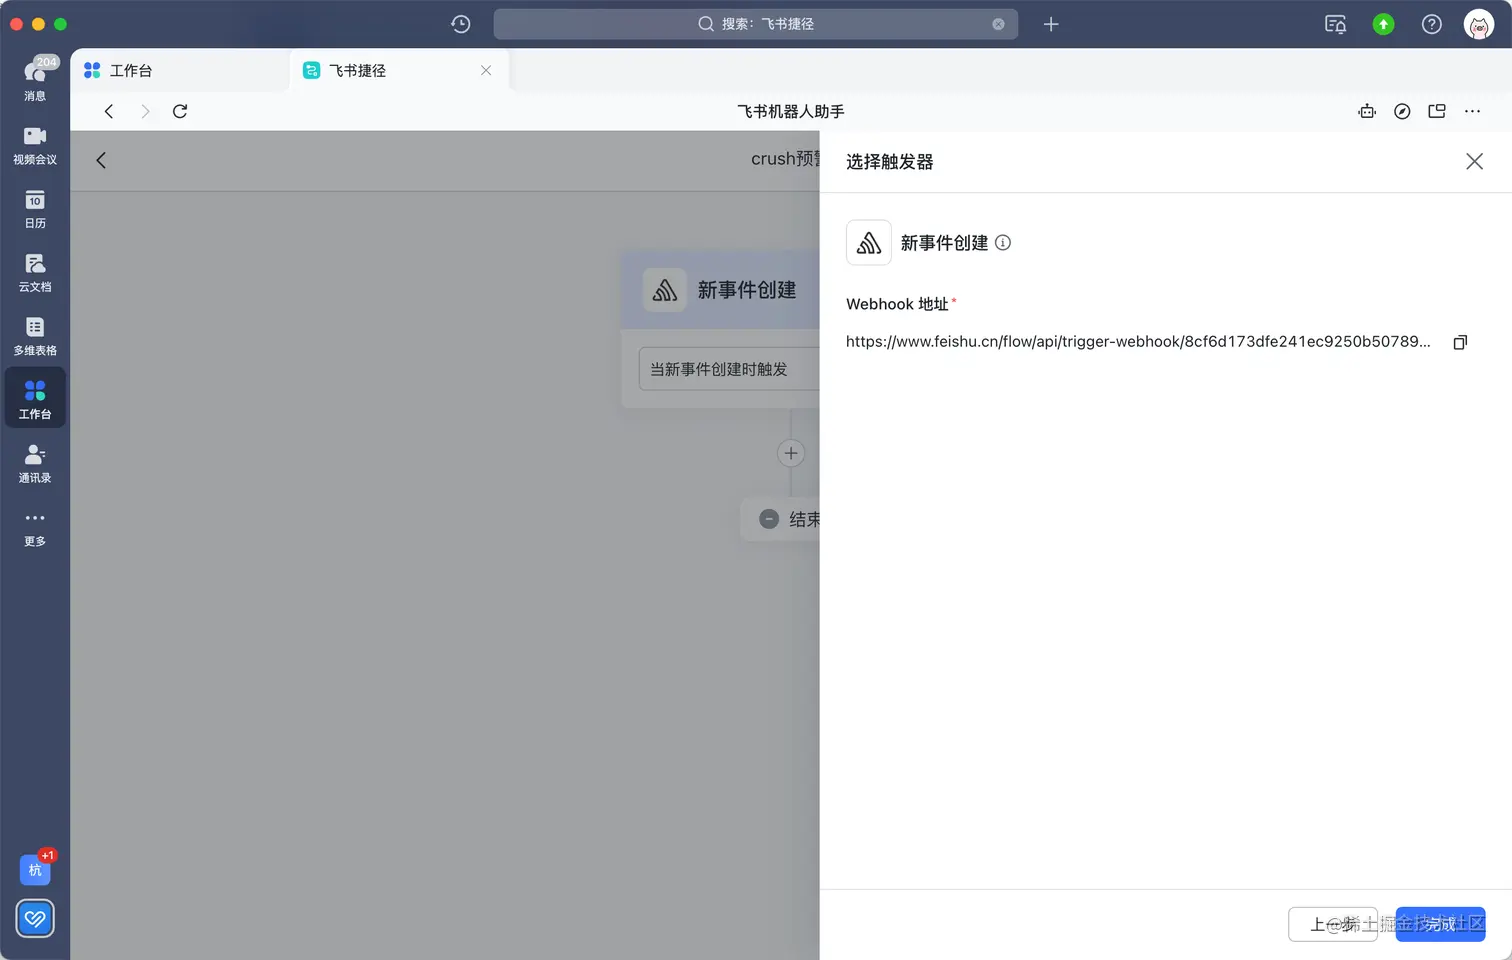Open the user profile avatar
Image resolution: width=1512 pixels, height=960 pixels.
1479,24
